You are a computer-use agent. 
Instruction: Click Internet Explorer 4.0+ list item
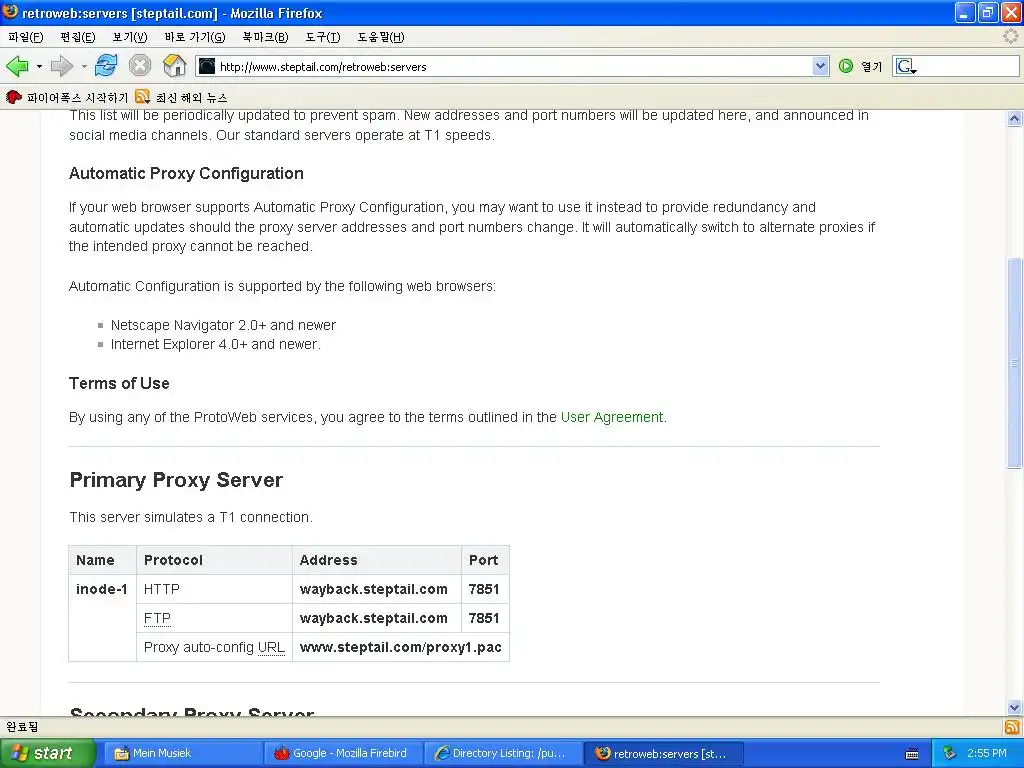[x=216, y=344]
